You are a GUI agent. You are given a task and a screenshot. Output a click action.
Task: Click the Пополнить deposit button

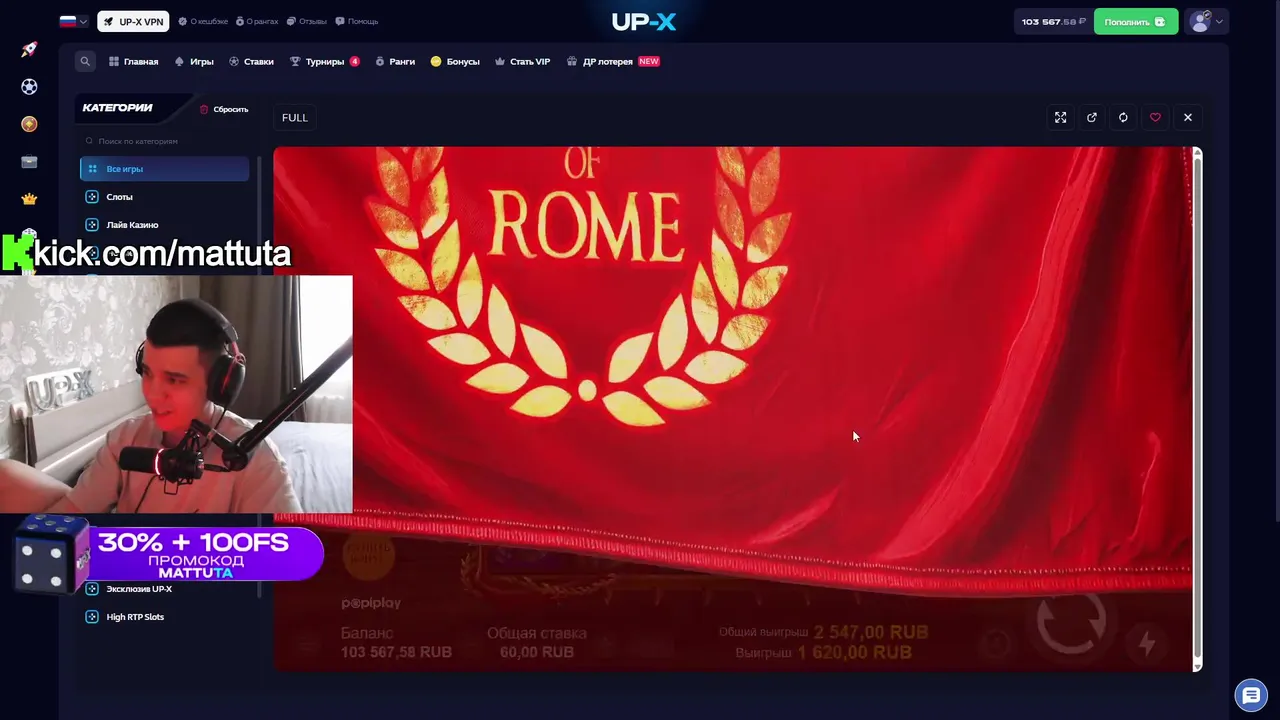tap(1136, 21)
